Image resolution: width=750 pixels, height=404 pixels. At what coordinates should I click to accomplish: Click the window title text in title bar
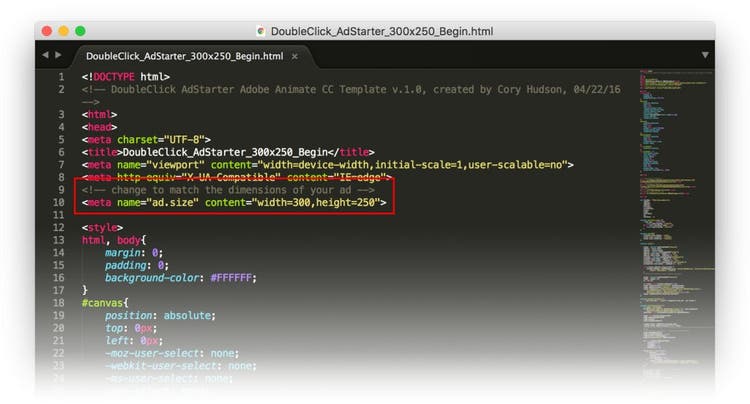tap(381, 32)
